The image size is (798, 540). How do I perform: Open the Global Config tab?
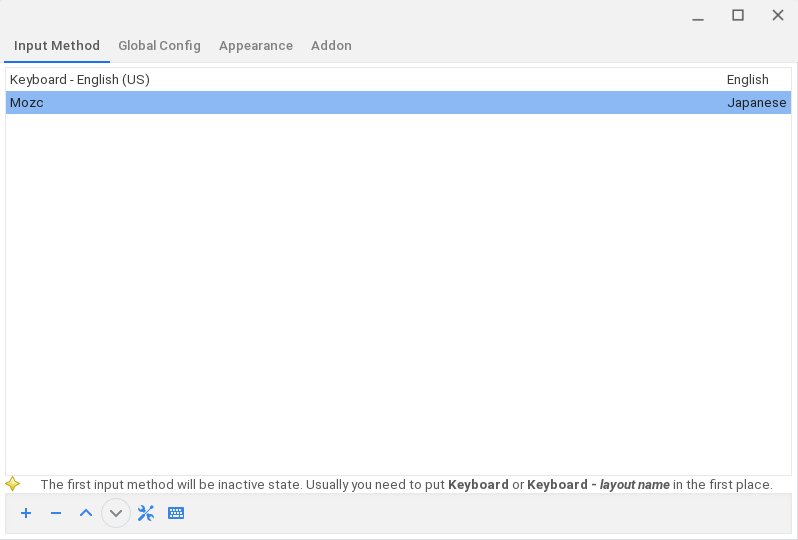tap(159, 46)
